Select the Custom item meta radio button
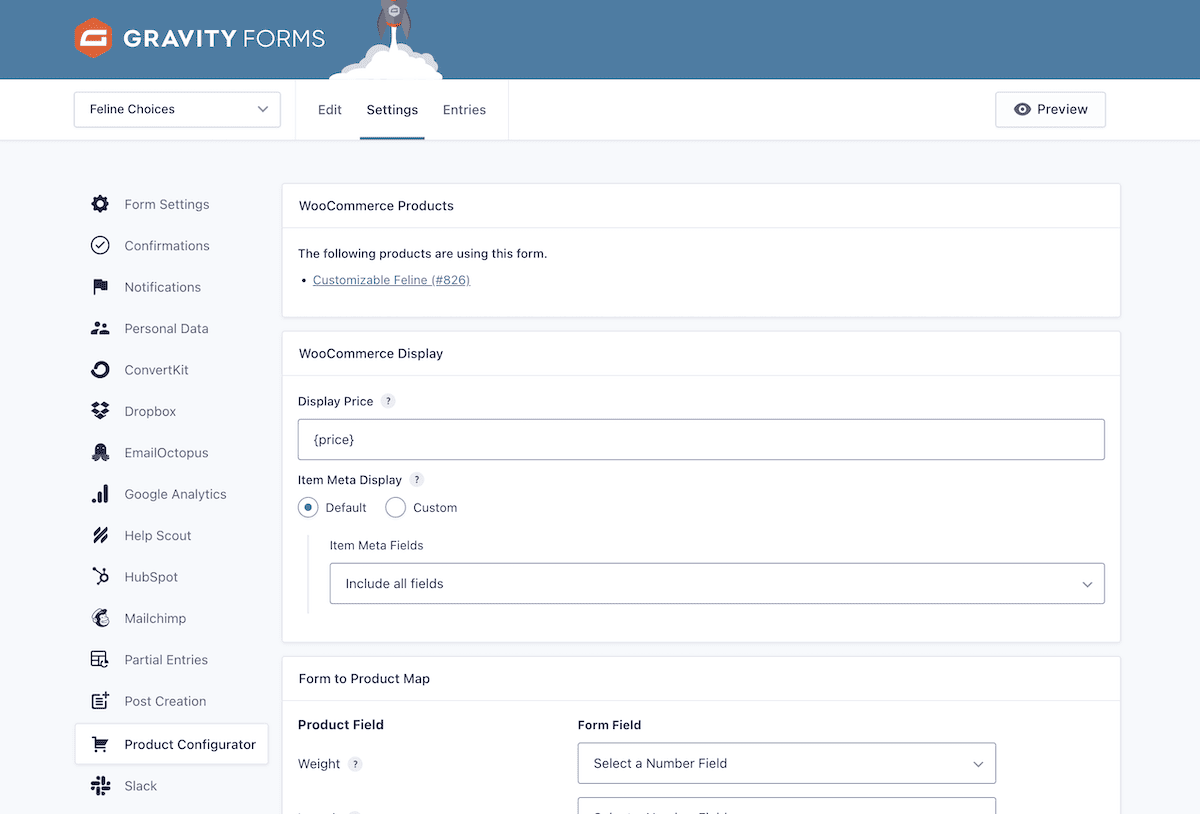This screenshot has width=1200, height=814. 395,507
